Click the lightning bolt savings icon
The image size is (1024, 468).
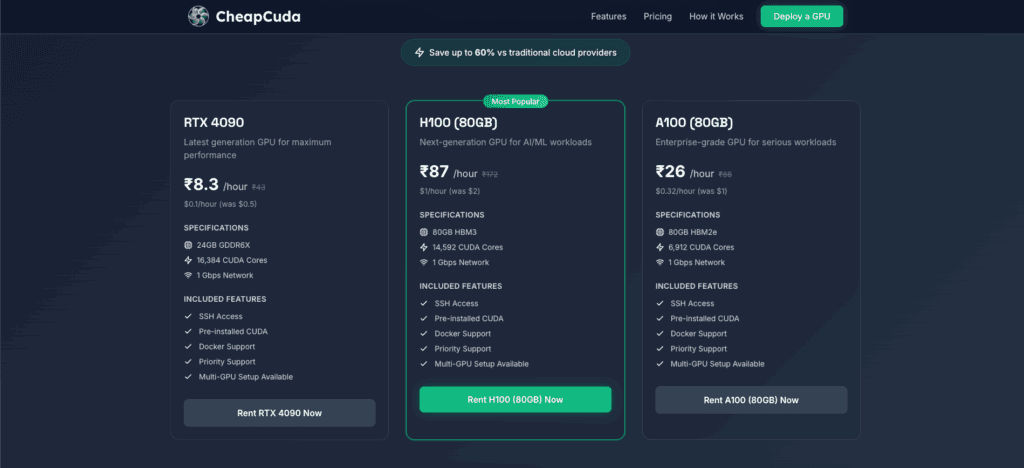(419, 52)
